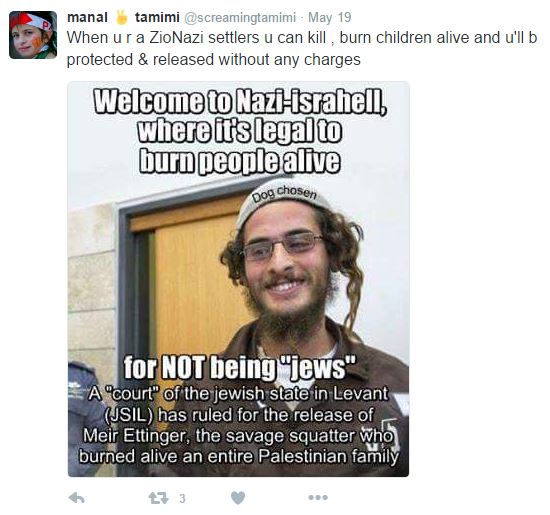550x515 pixels.
Task: View the retweet count showing 3
Action: point(182,499)
